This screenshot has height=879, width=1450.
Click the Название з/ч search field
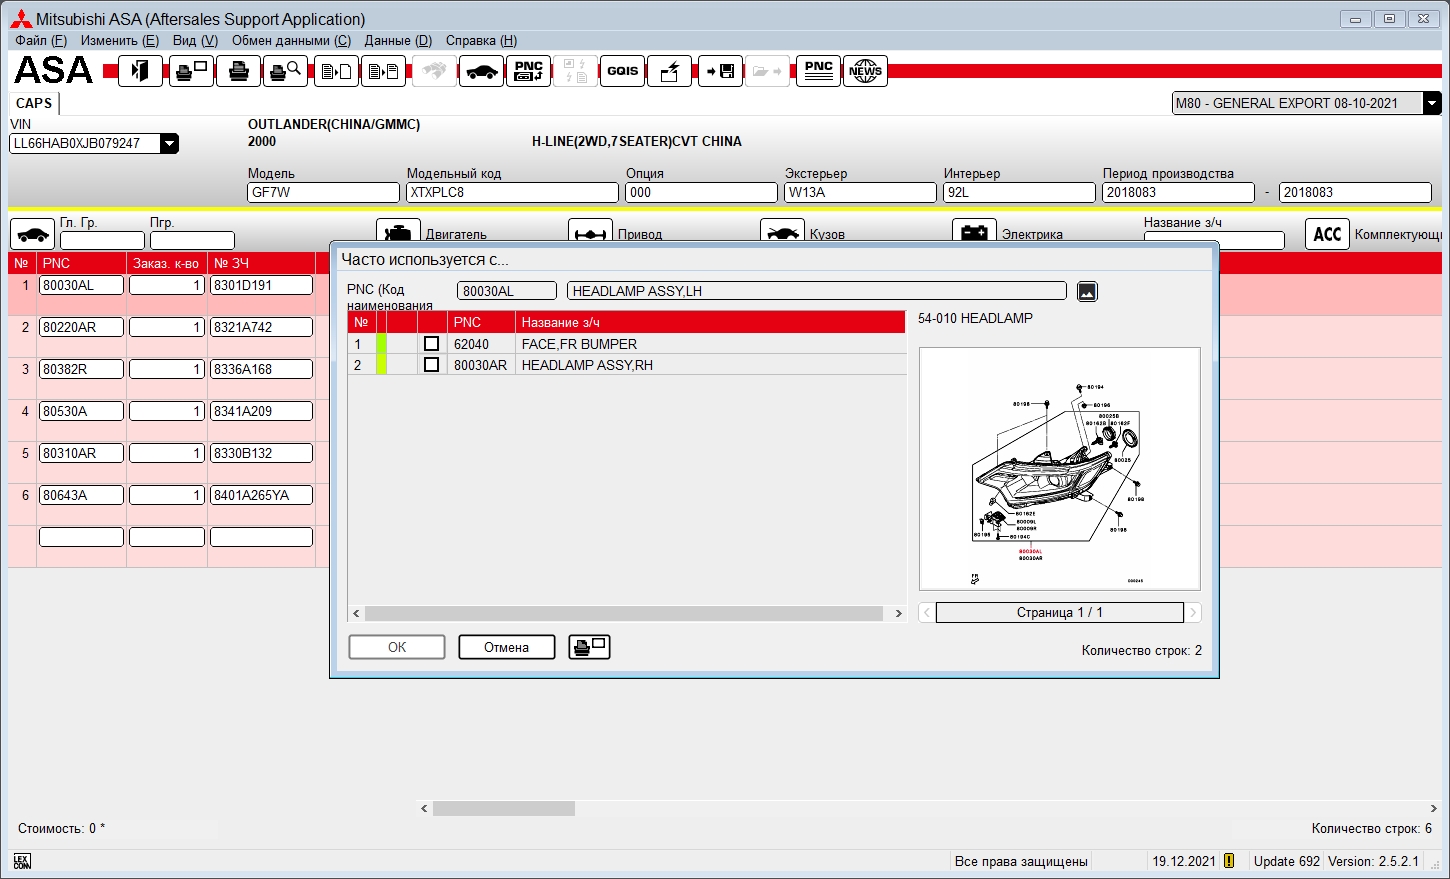[x=1214, y=240]
